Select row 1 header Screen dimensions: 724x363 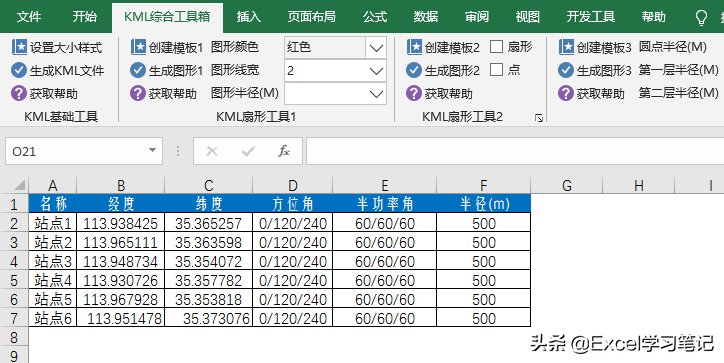tap(14, 204)
